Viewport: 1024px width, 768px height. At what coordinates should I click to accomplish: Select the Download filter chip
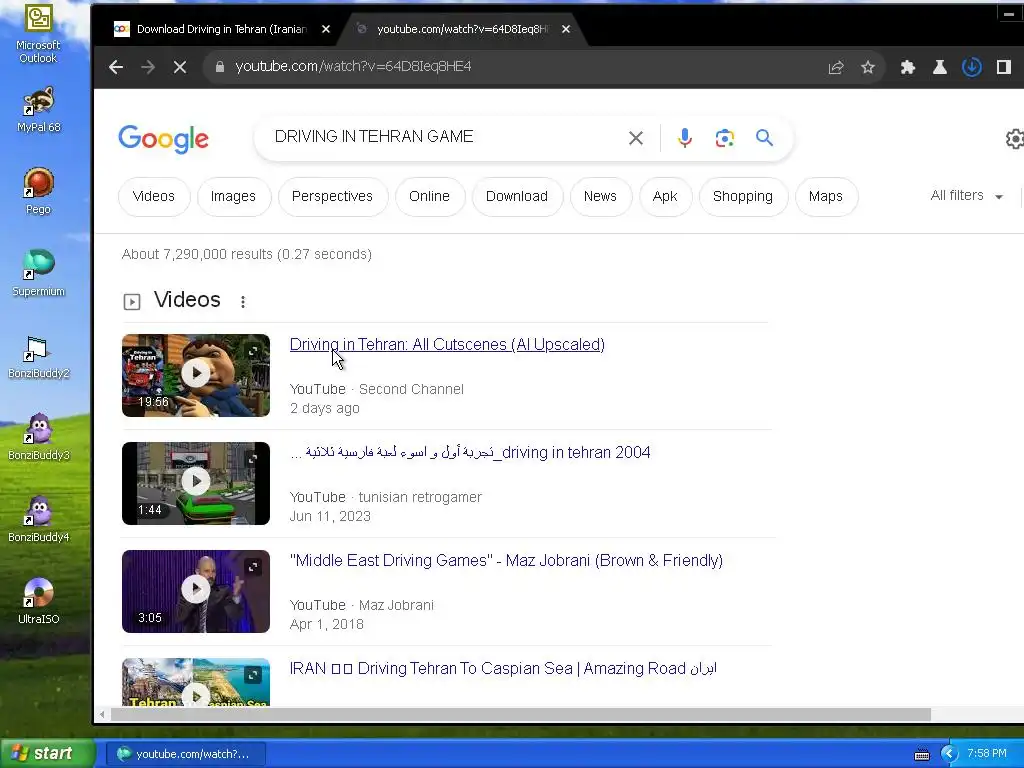517,196
